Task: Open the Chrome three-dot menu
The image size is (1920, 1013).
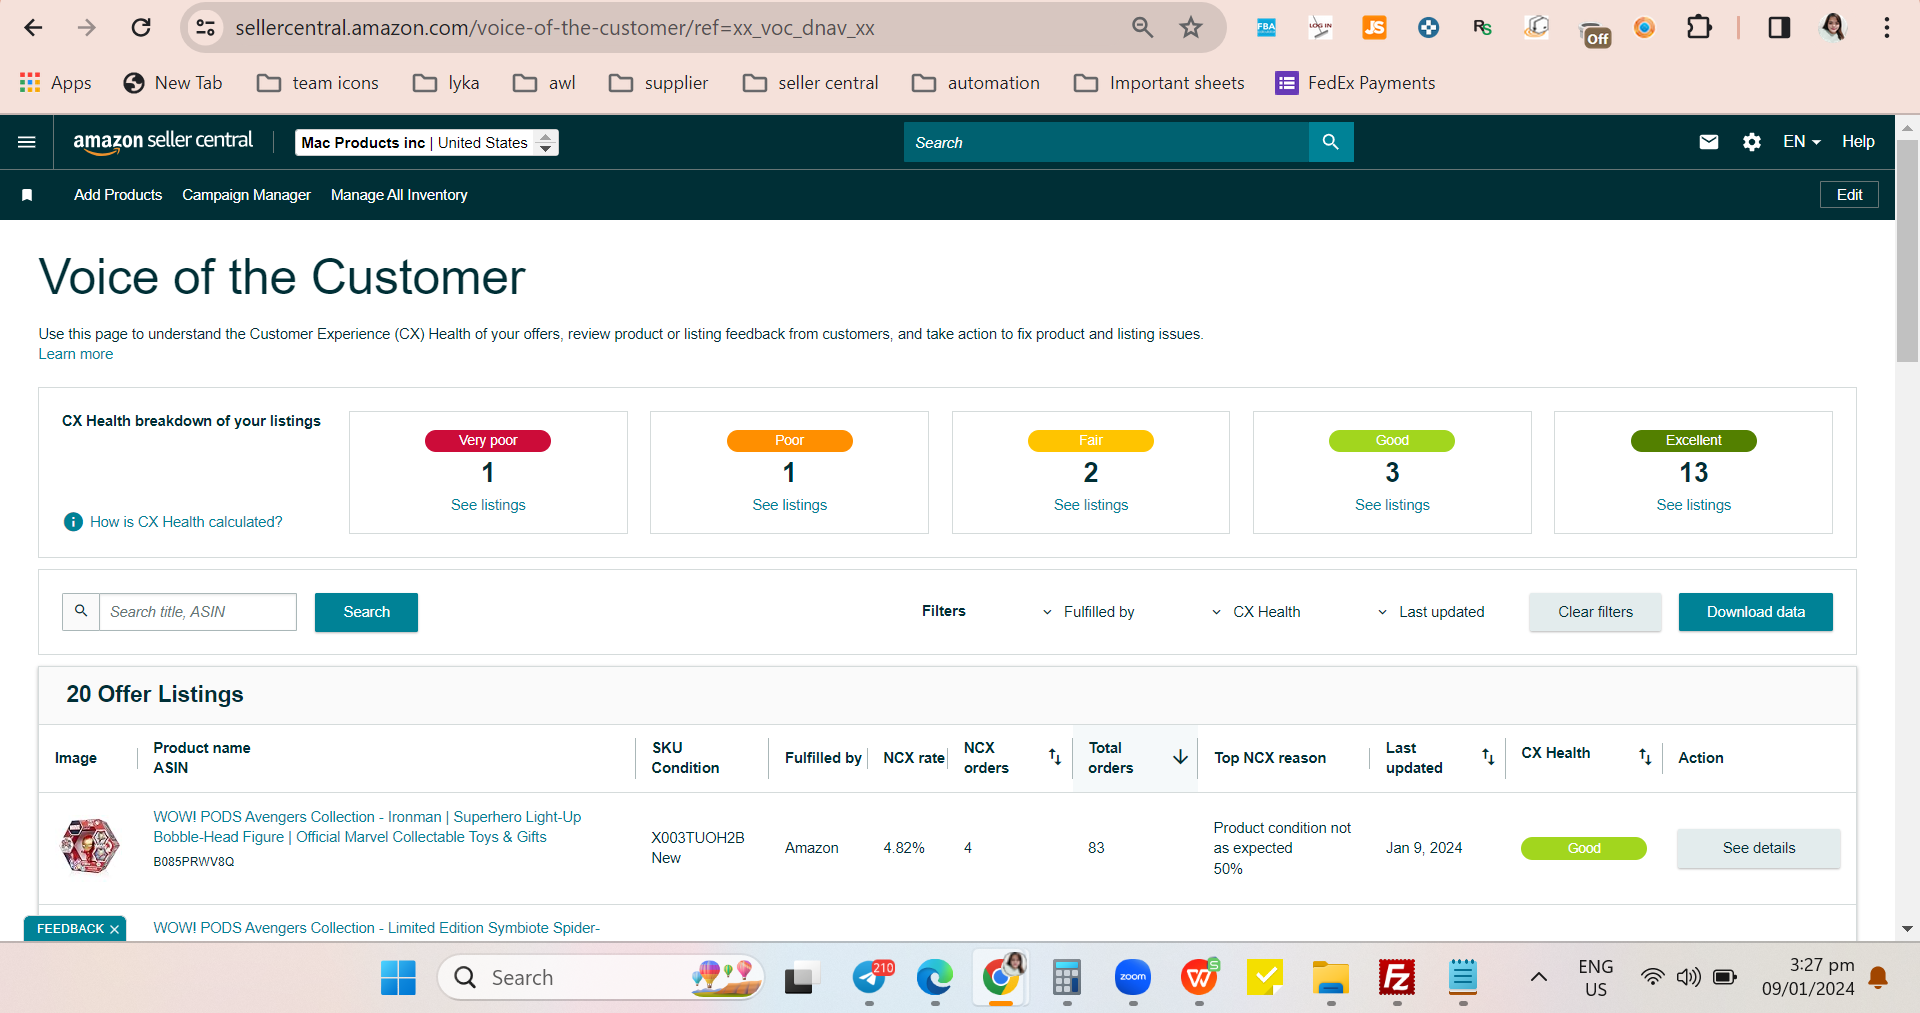Action: pyautogui.click(x=1887, y=28)
